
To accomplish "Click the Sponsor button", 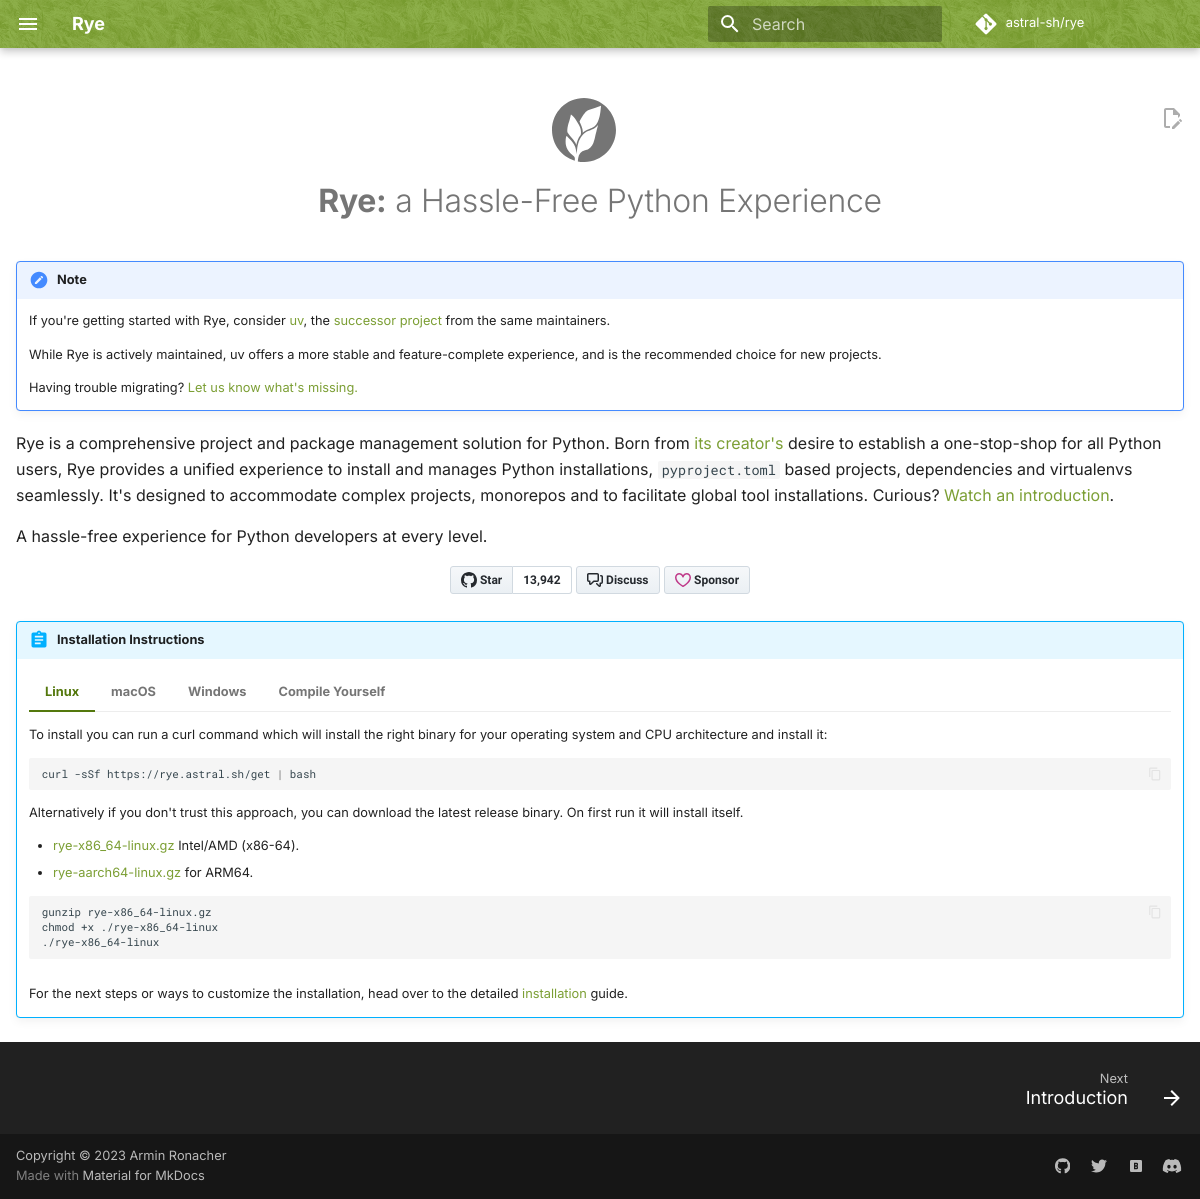I will [x=707, y=580].
